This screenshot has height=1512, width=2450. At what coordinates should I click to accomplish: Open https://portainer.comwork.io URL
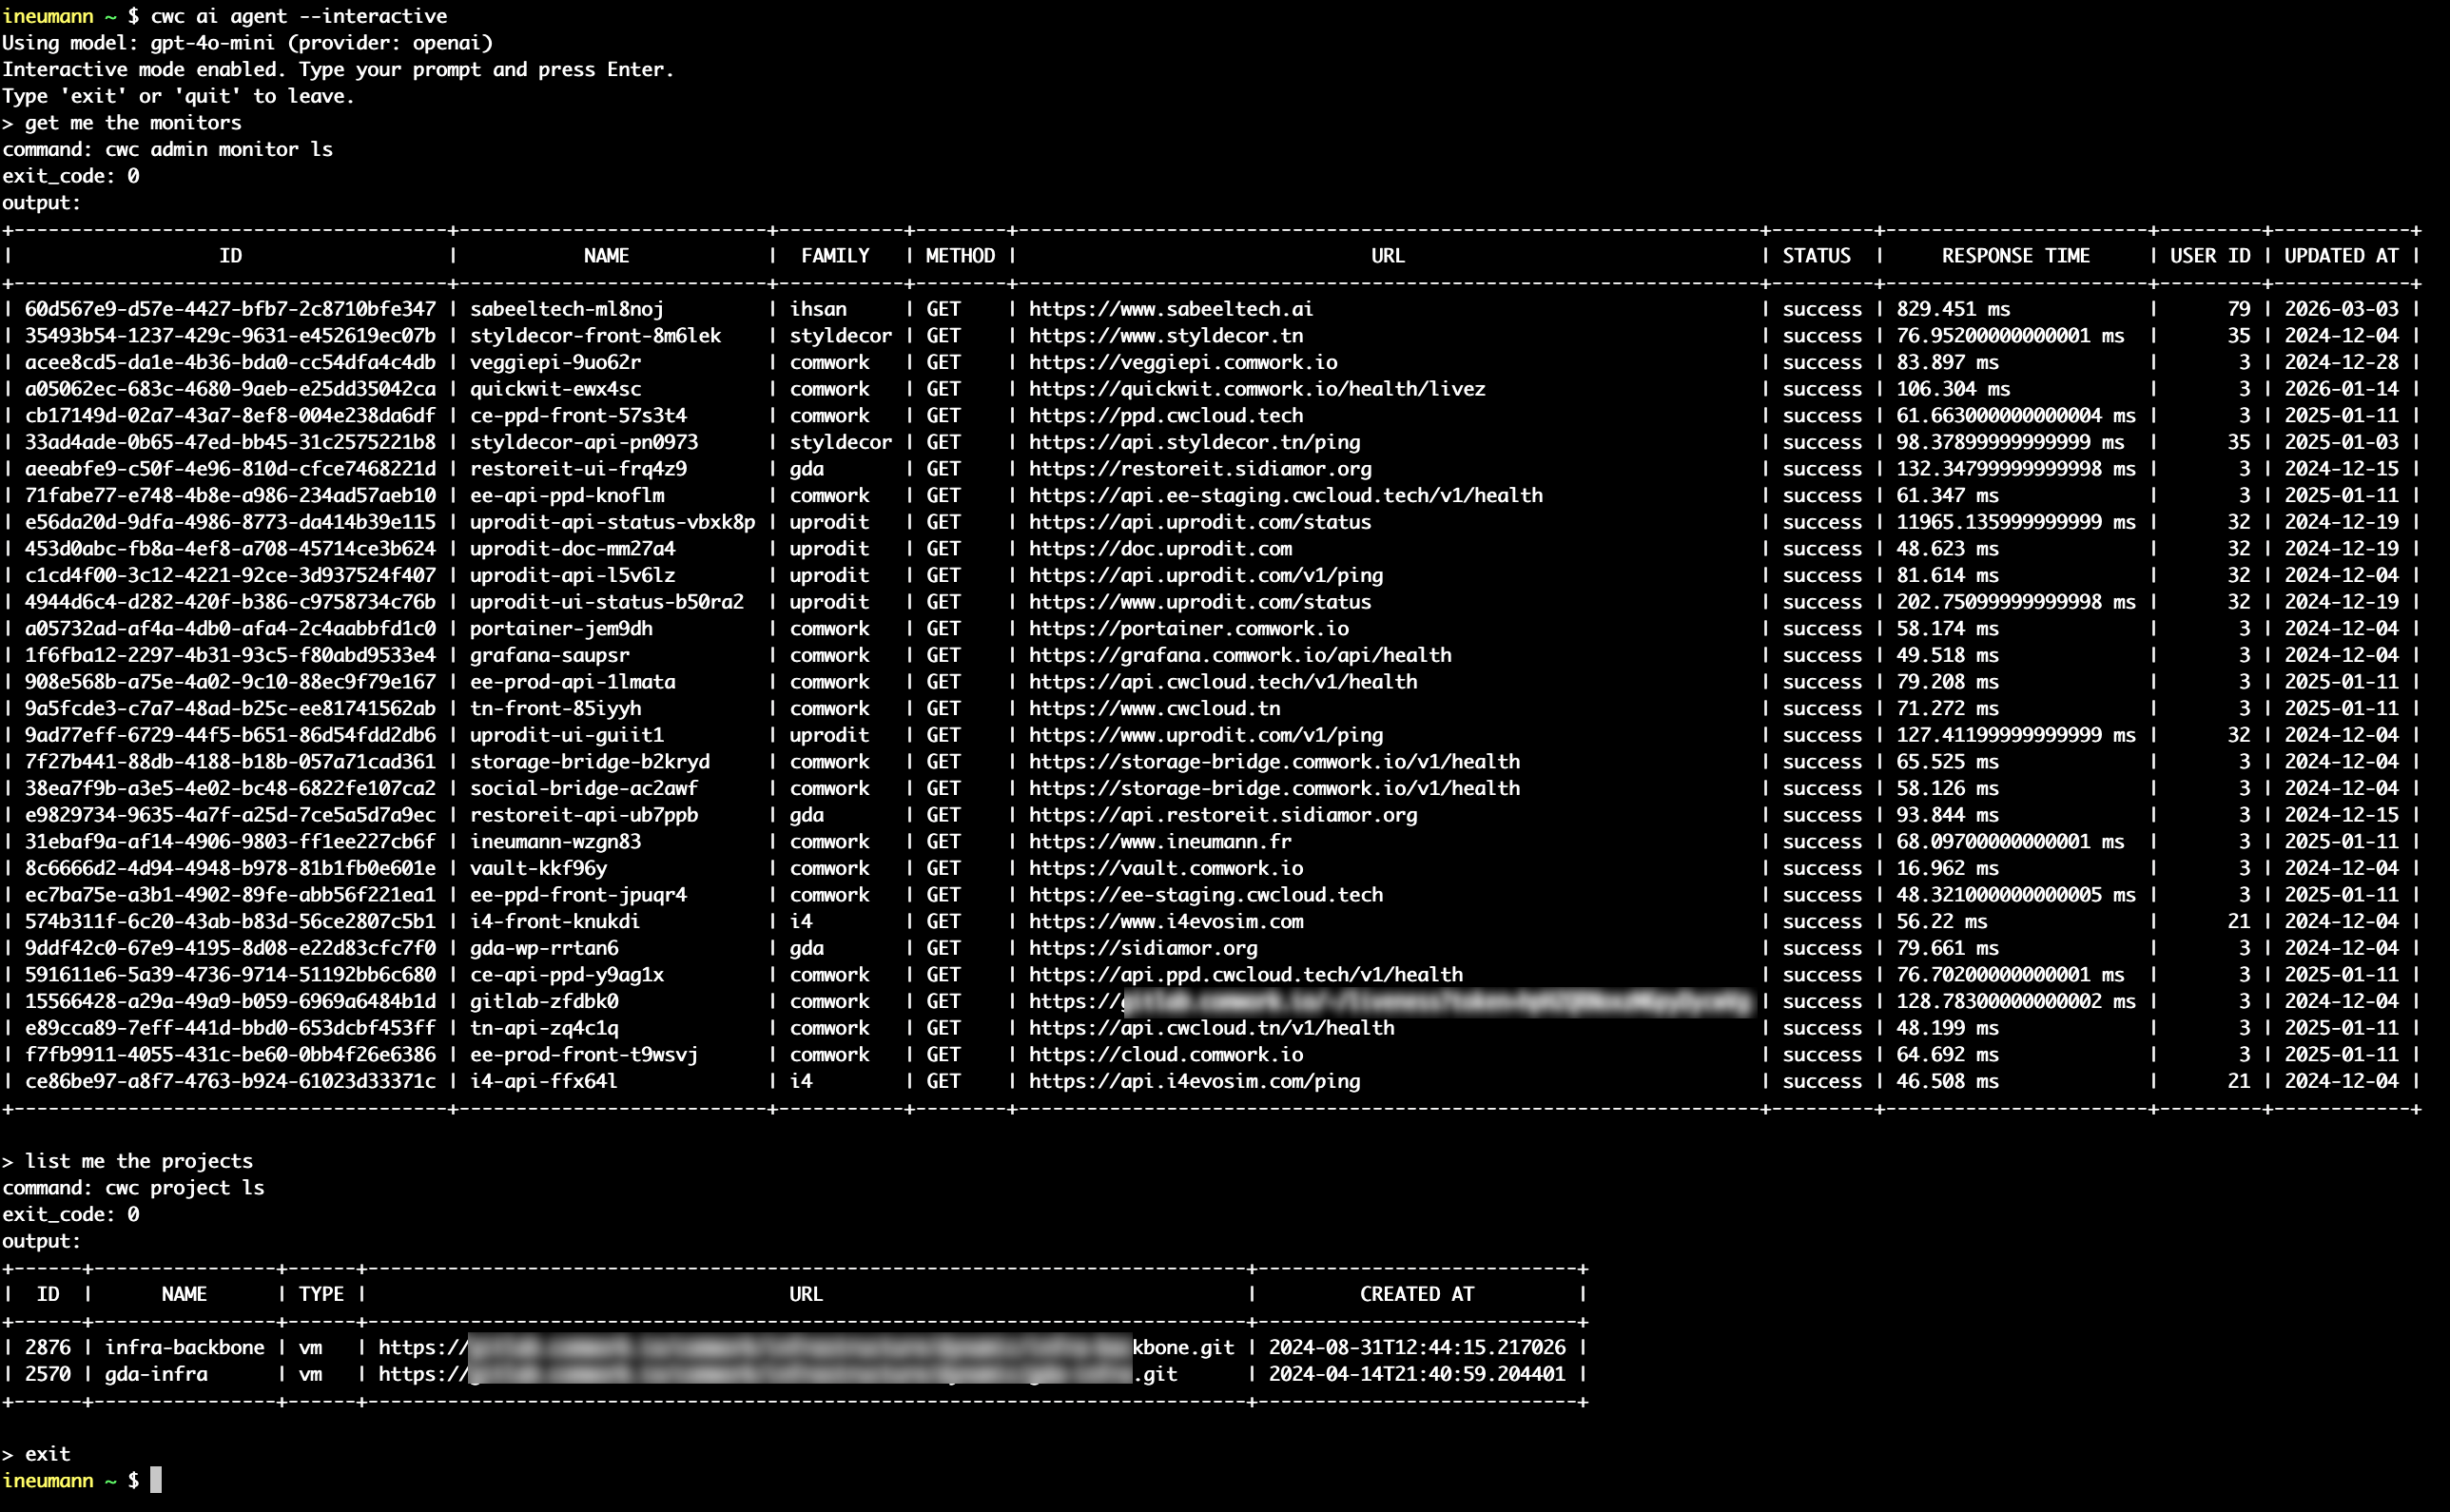[1189, 629]
